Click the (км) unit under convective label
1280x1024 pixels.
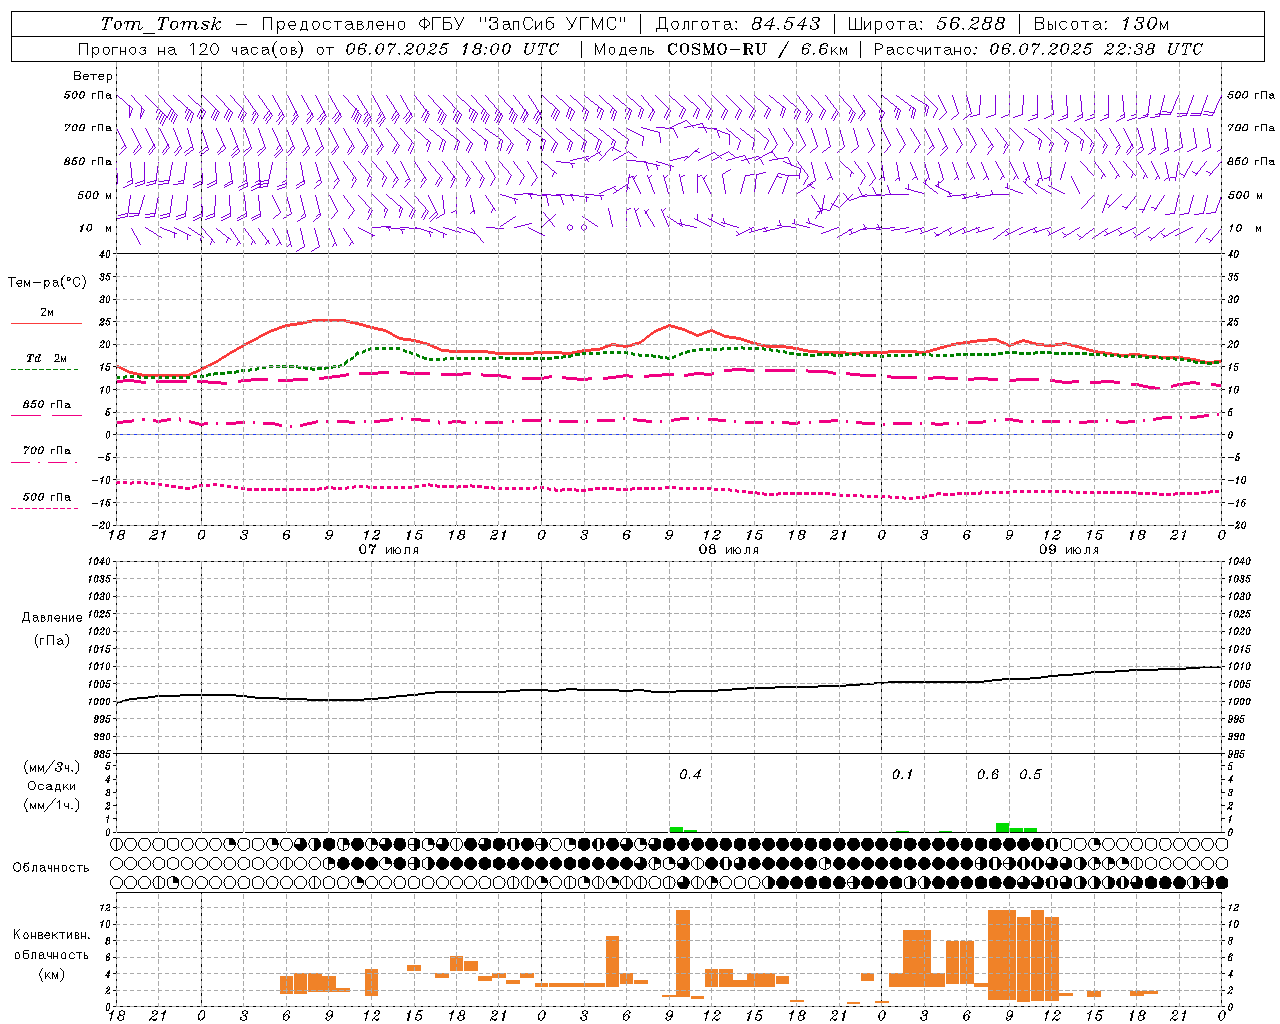[51, 974]
